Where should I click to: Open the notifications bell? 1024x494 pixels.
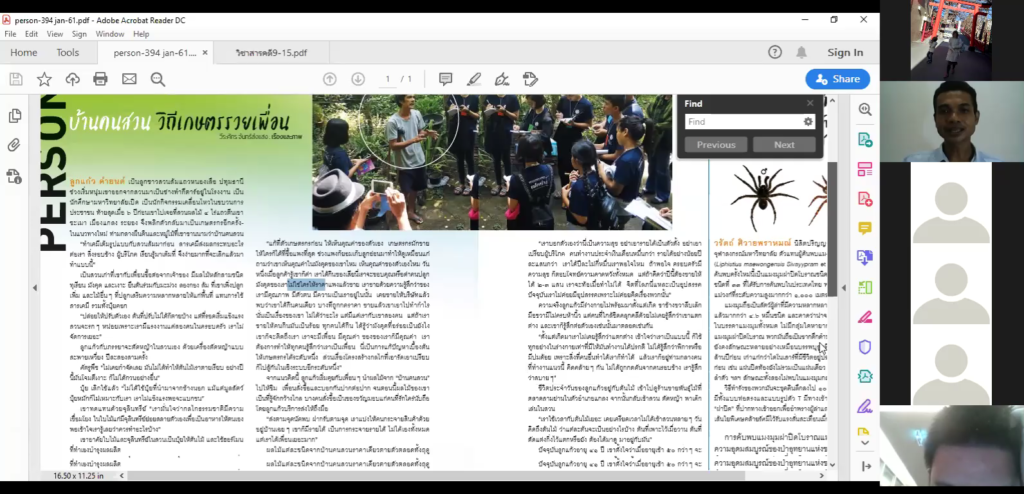pyautogui.click(x=801, y=52)
